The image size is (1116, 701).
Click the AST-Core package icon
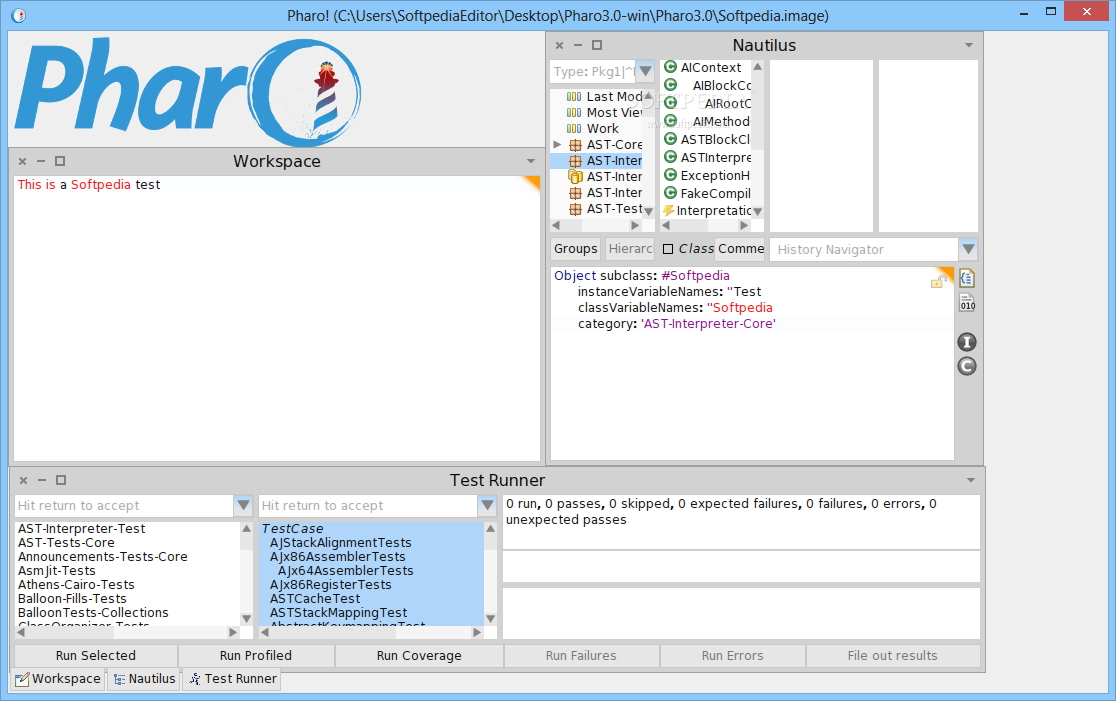(575, 145)
